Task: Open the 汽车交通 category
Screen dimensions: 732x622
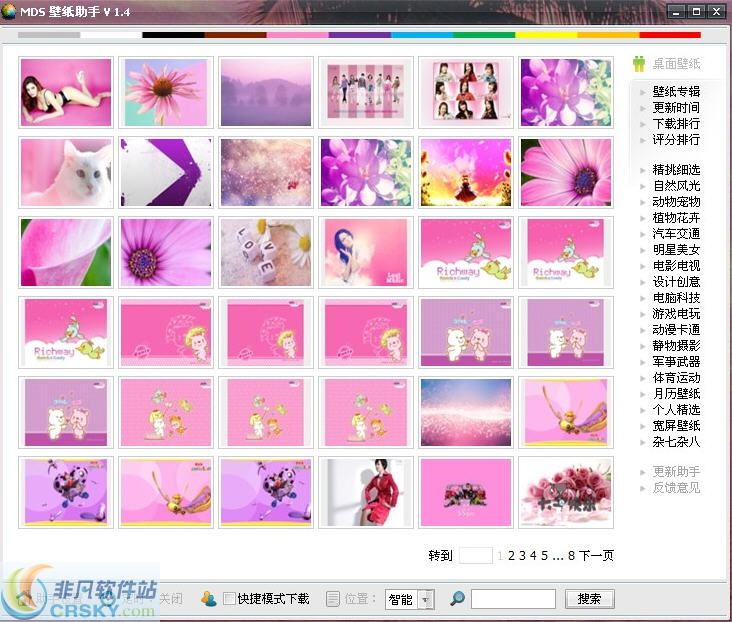Action: (x=676, y=233)
